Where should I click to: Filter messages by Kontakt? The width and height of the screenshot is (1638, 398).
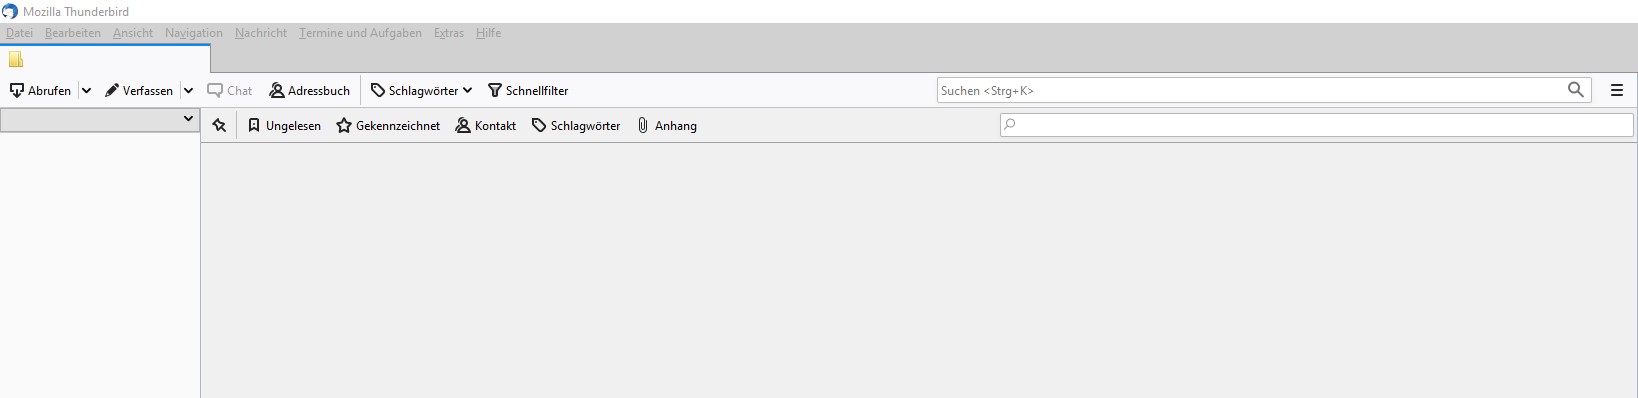click(486, 125)
